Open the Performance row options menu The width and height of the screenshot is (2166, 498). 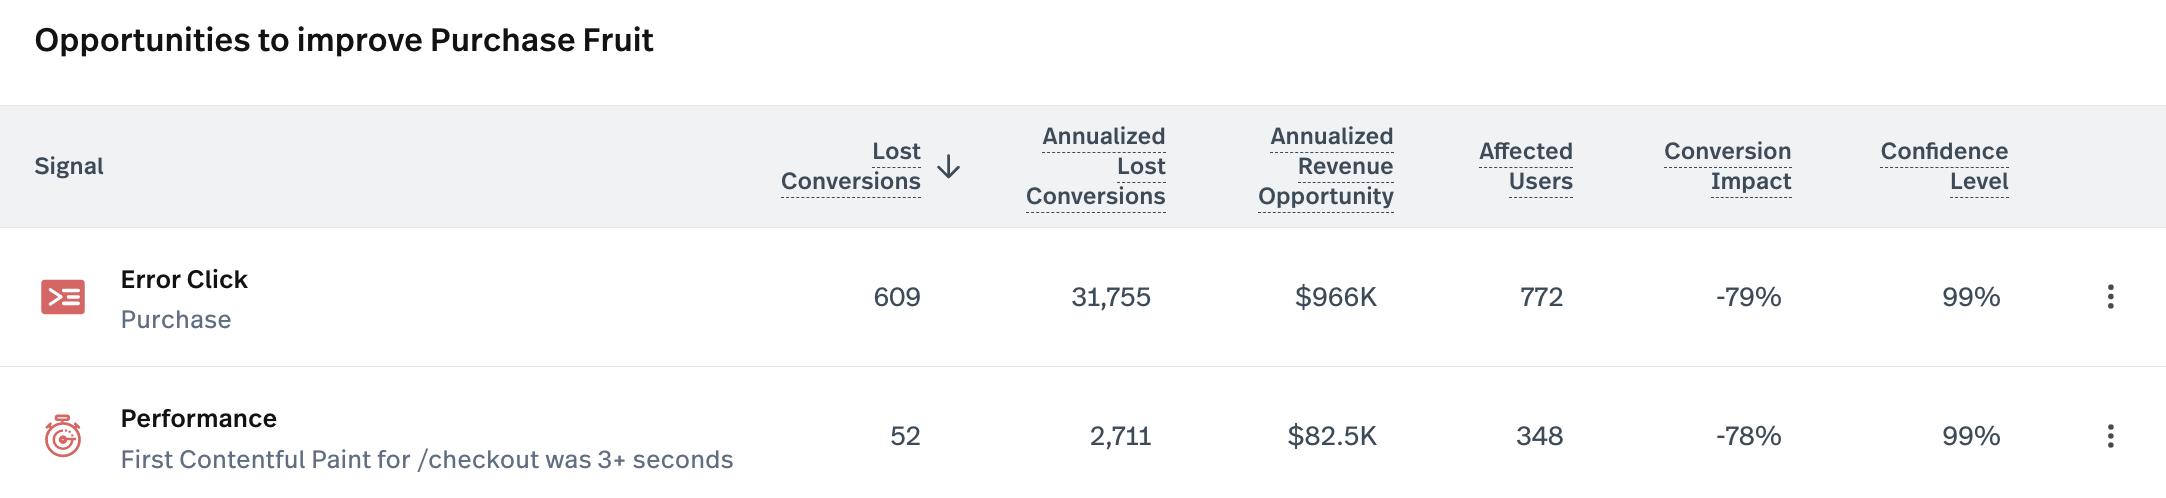point(2110,436)
